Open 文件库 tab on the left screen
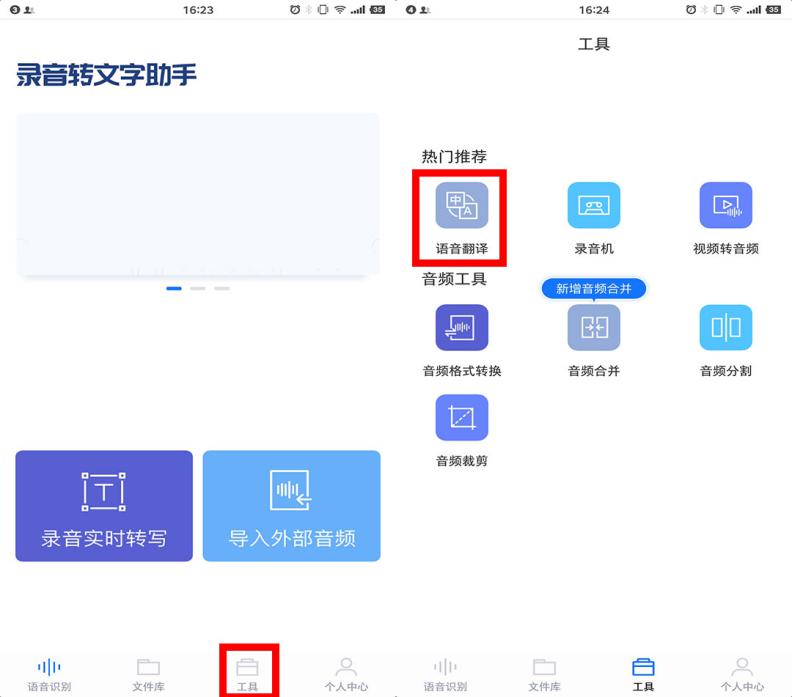 coord(148,673)
